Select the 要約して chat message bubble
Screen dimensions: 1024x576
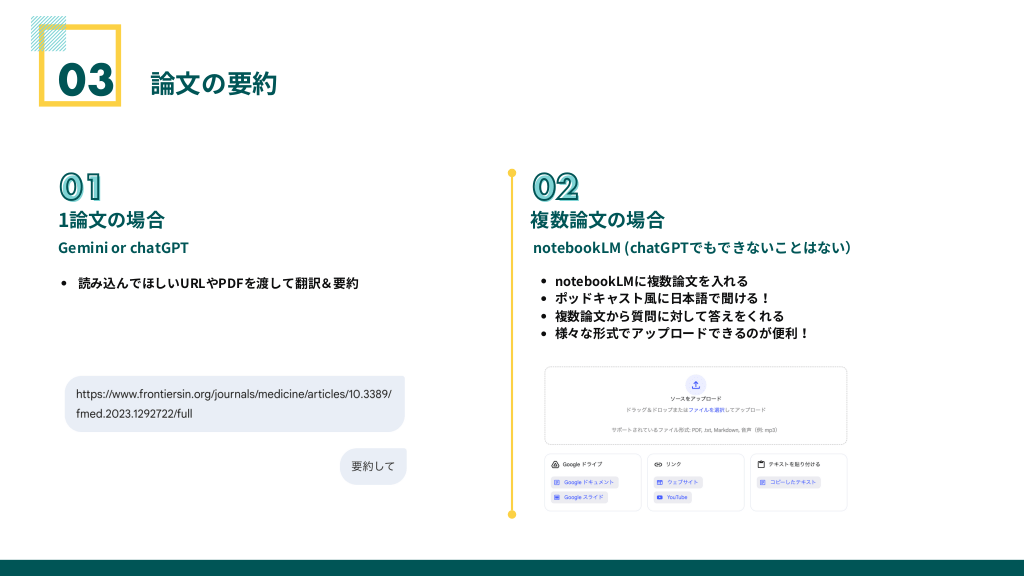[x=373, y=466]
